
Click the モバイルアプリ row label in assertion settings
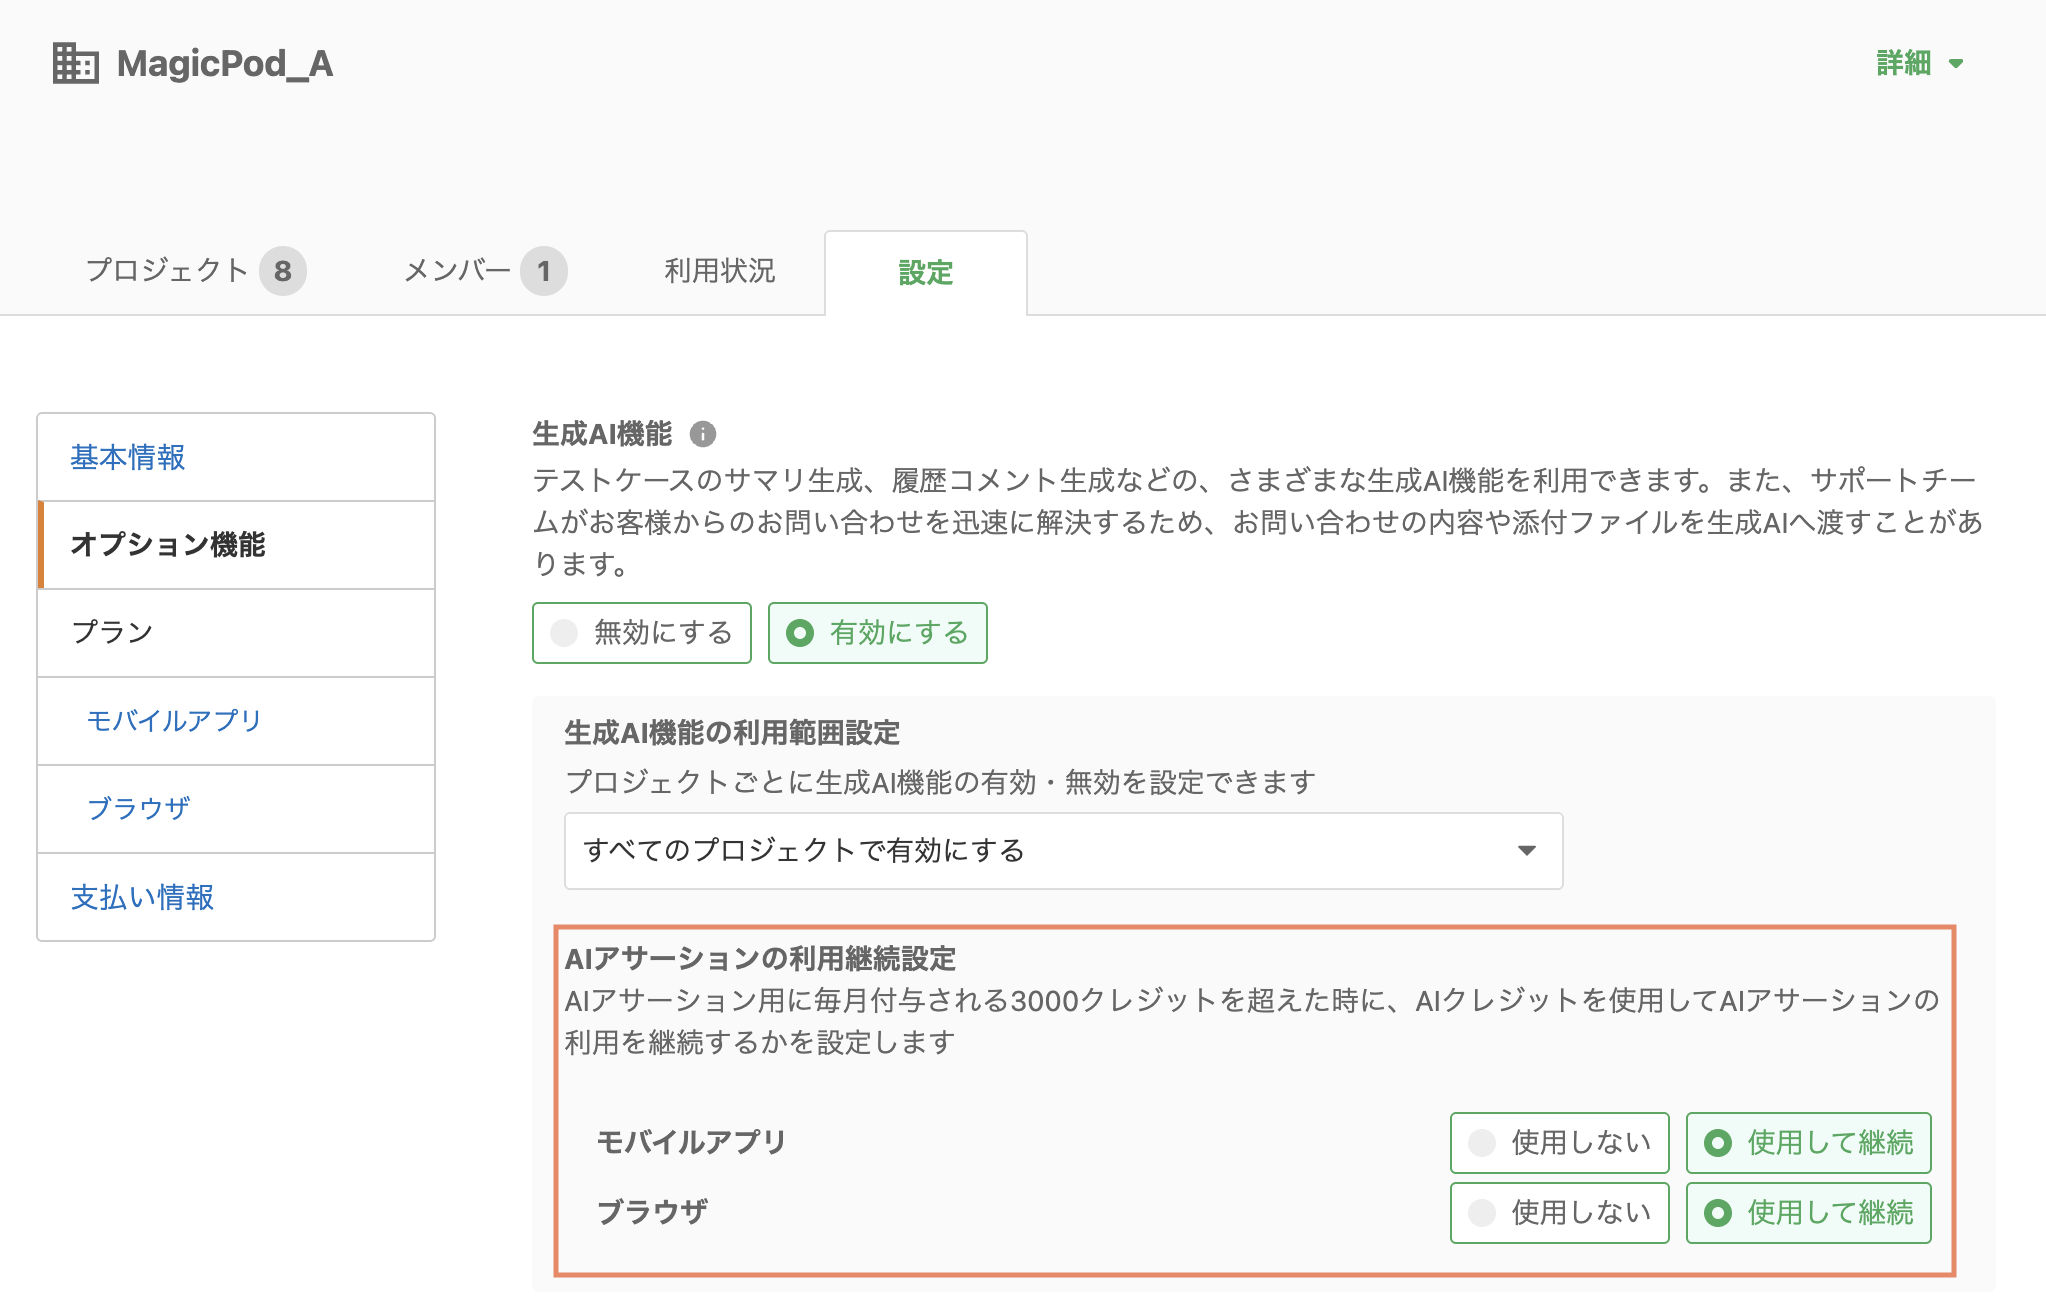point(691,1142)
